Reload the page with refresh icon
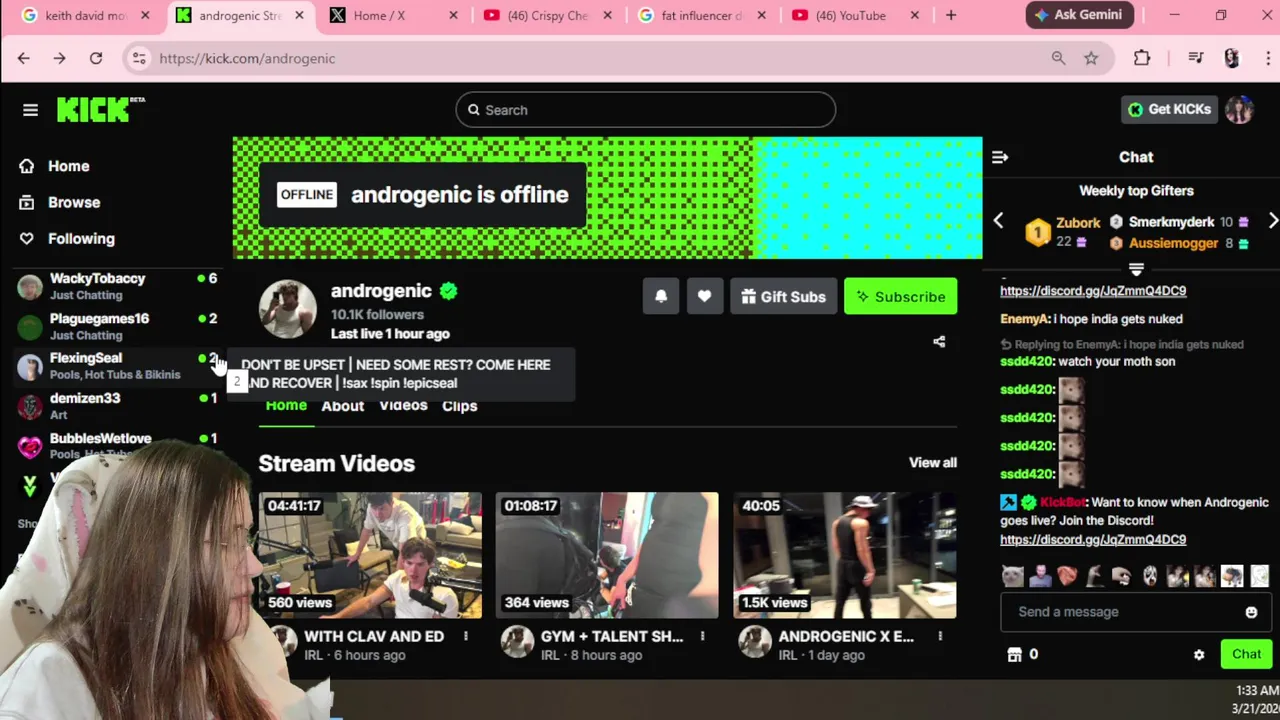Viewport: 1280px width, 720px height. 96,58
